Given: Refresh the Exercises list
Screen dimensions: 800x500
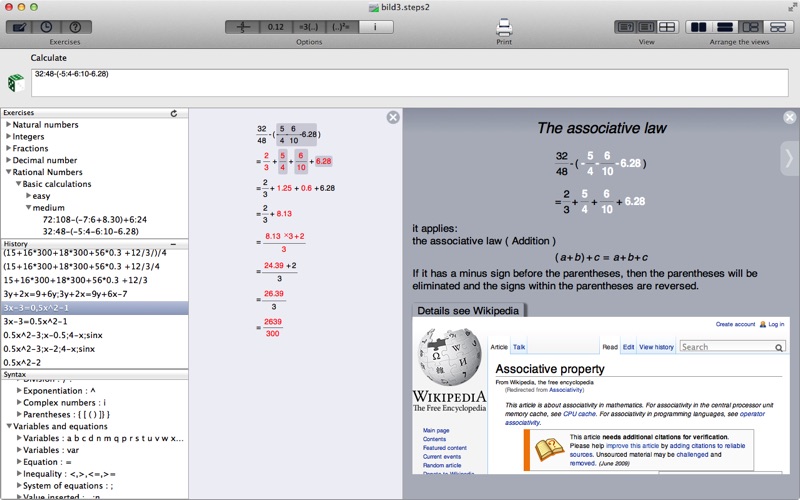Looking at the screenshot, I should click(174, 113).
